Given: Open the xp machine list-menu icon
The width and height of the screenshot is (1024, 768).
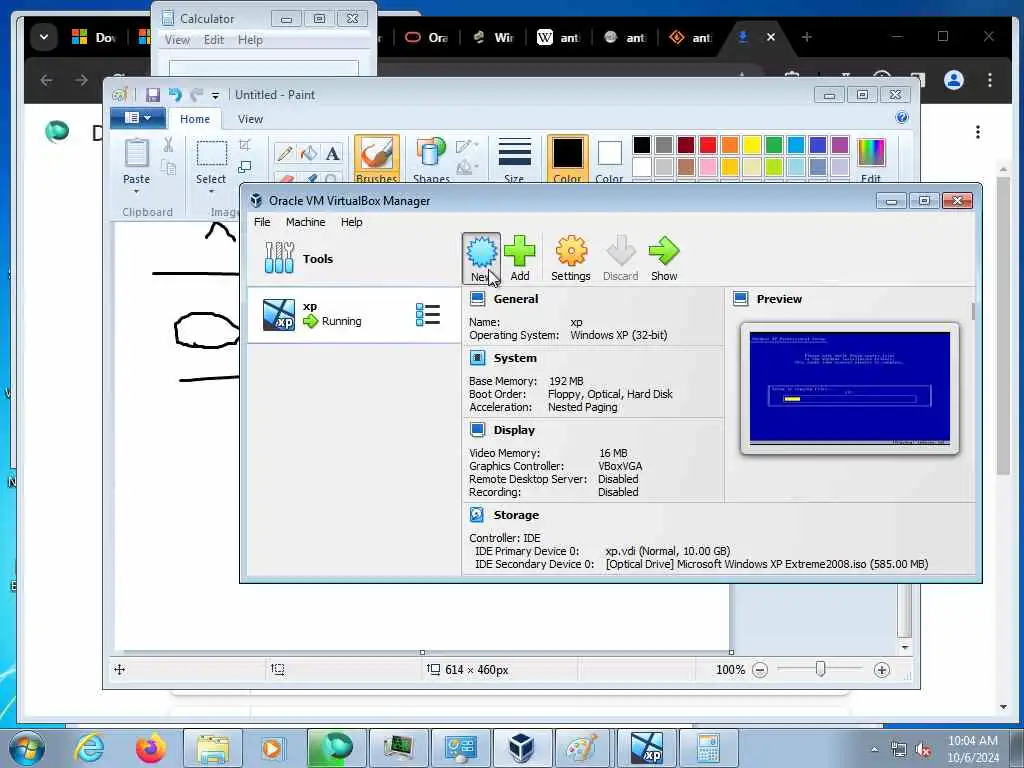Looking at the screenshot, I should tap(428, 314).
